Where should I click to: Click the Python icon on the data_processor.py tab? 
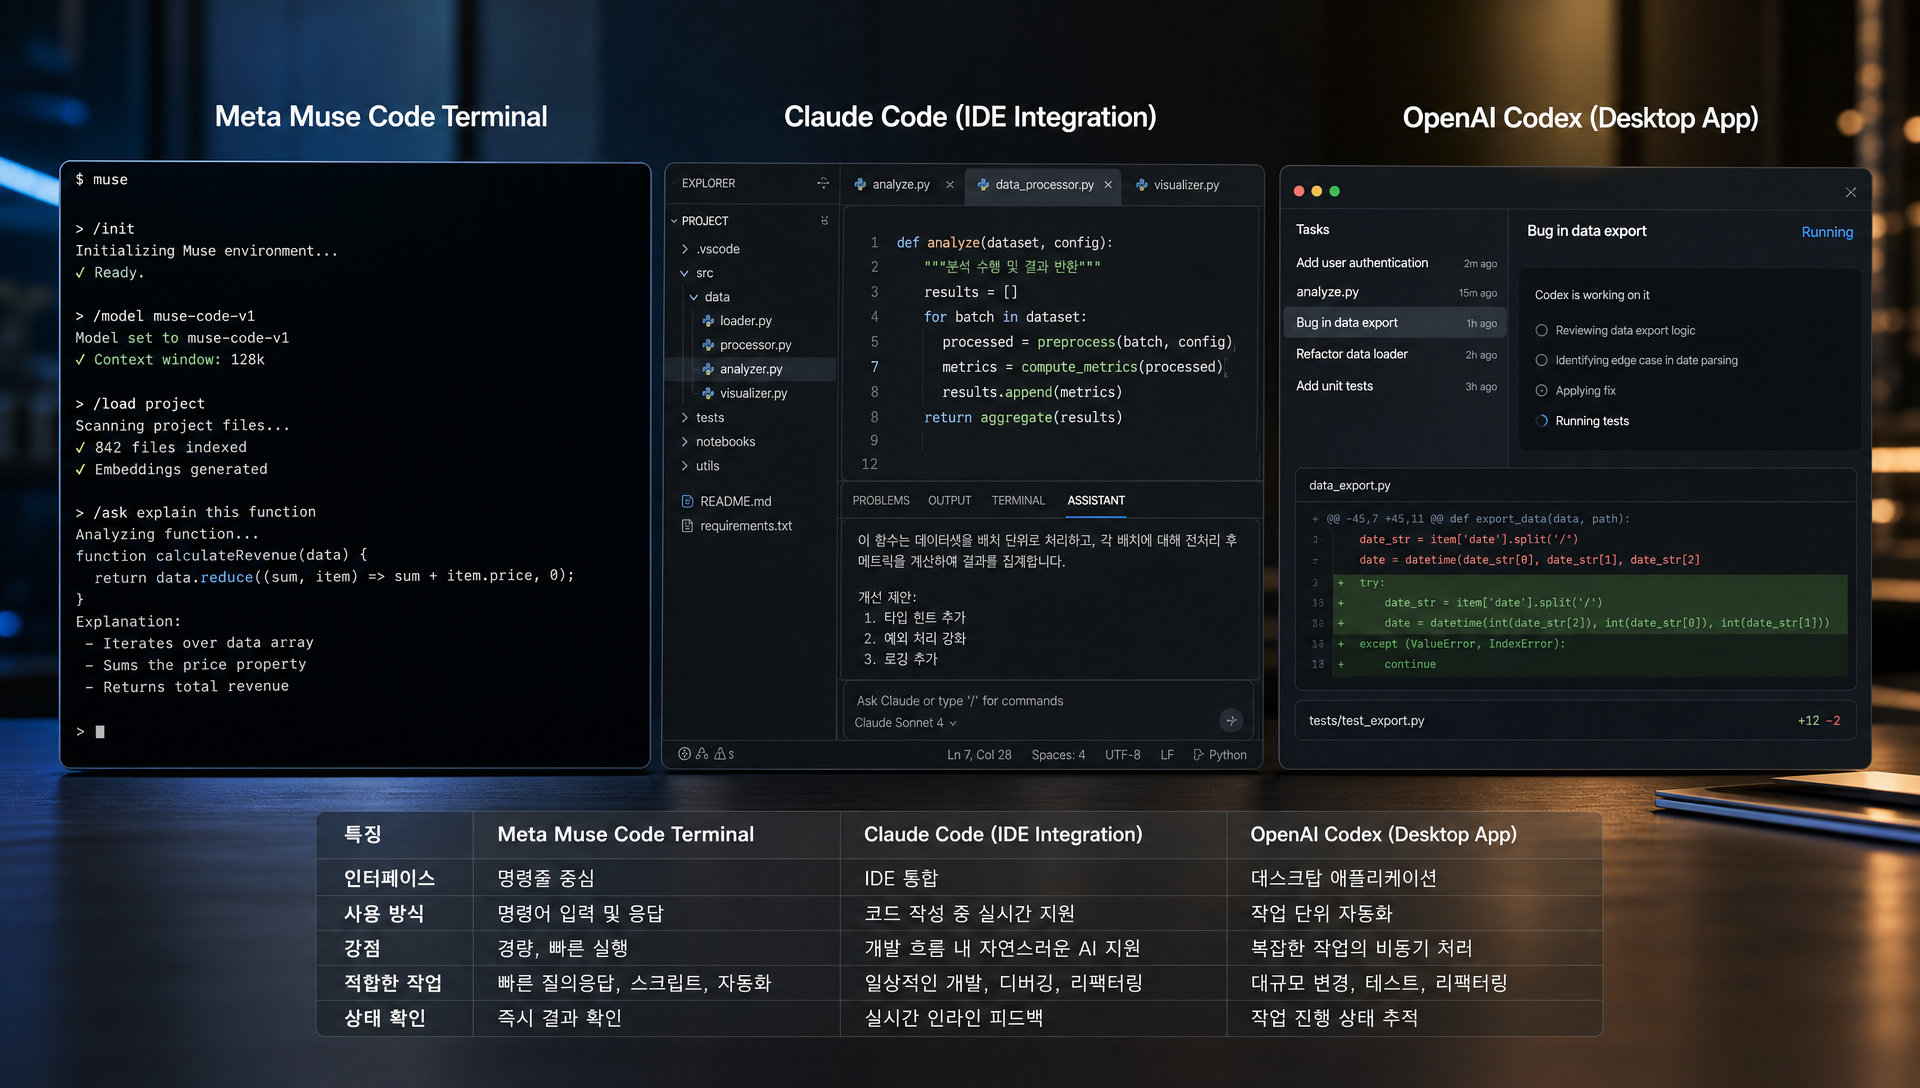coord(983,184)
